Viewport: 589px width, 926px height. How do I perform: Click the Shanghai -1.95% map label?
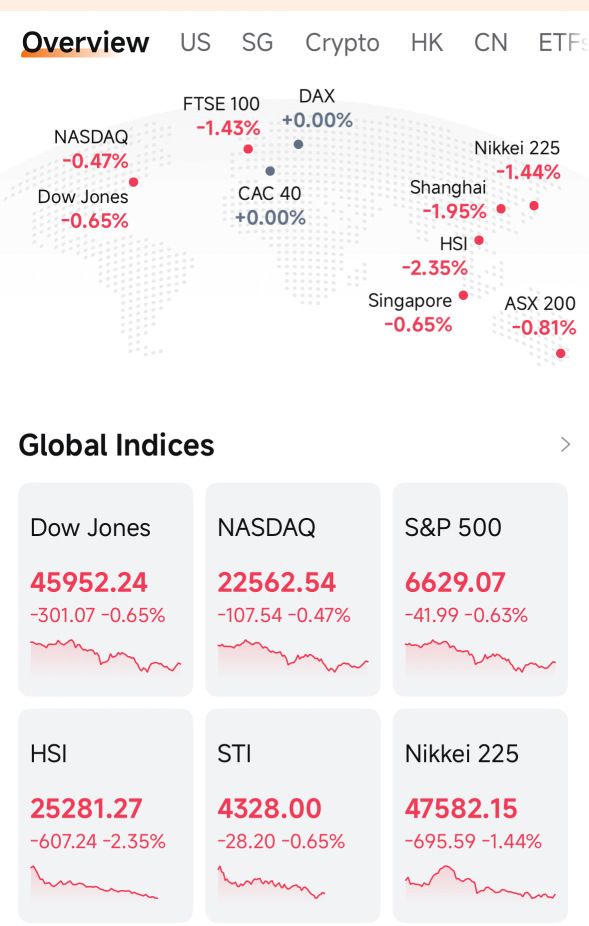448,200
